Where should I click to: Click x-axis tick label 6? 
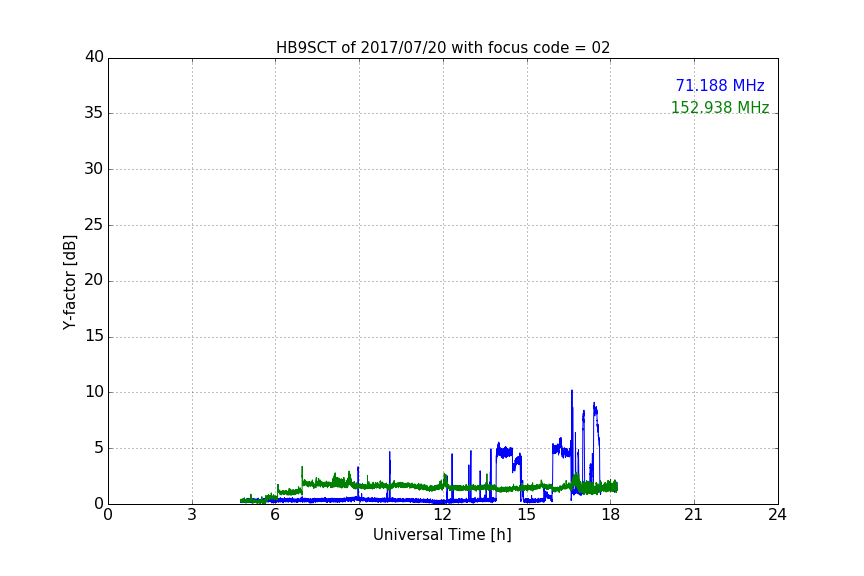point(276,515)
